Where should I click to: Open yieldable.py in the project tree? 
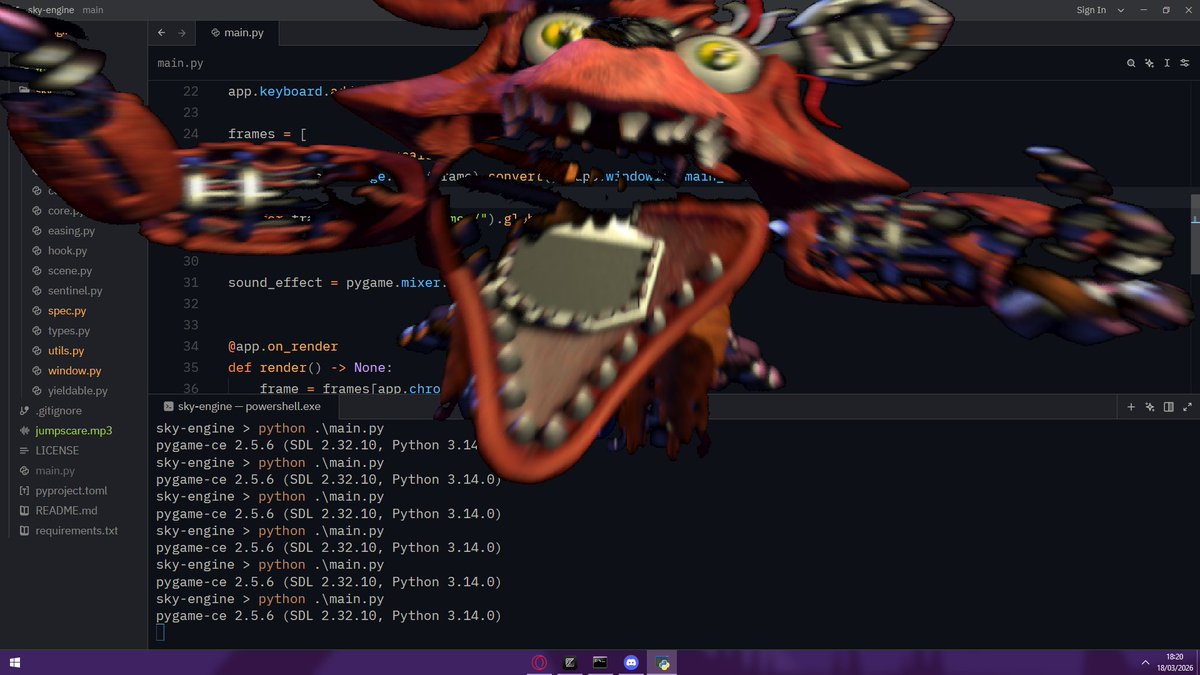coord(77,391)
